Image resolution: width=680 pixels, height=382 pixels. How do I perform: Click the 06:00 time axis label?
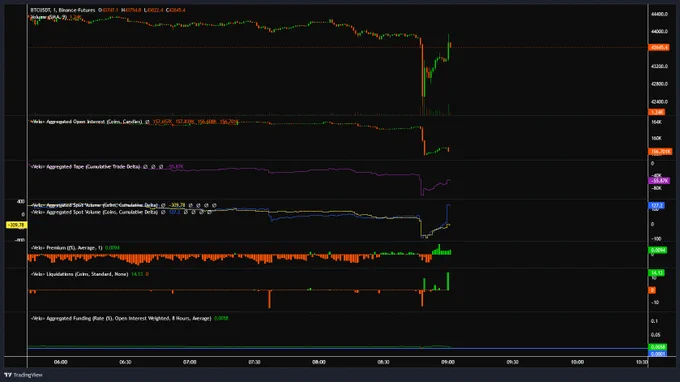tap(61, 362)
